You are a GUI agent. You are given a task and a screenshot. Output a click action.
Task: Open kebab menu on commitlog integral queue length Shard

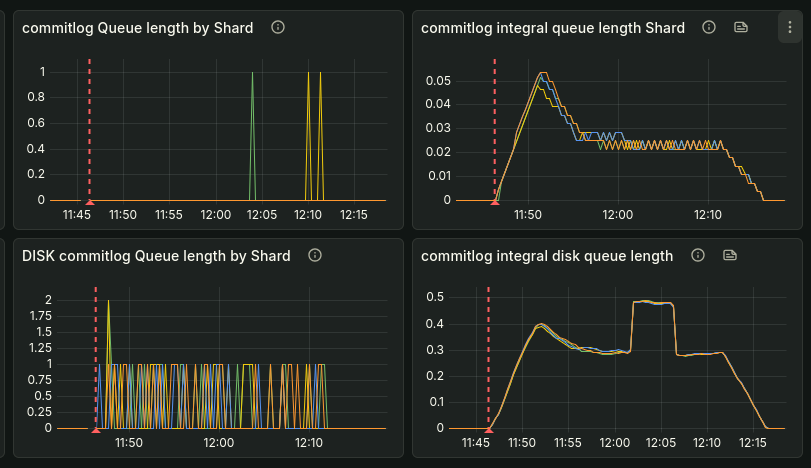(x=789, y=28)
